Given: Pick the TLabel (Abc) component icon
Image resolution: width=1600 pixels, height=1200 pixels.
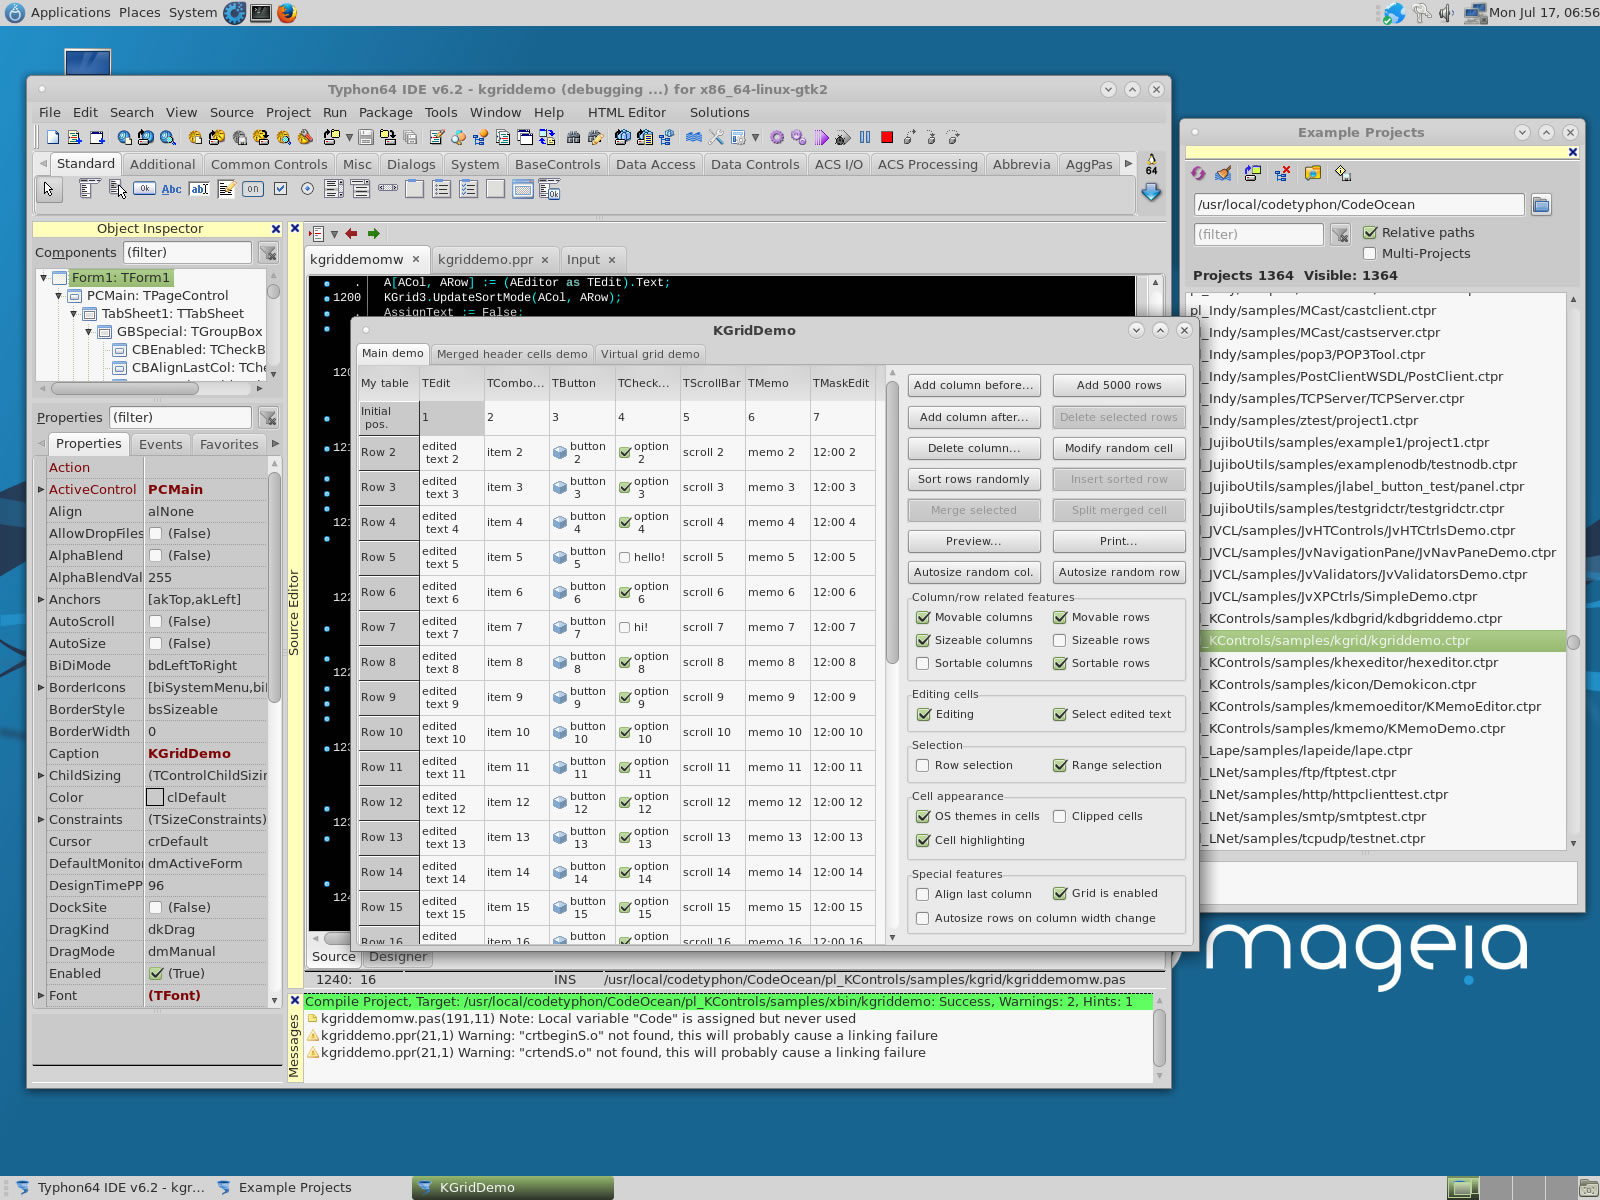Looking at the screenshot, I should click(x=171, y=189).
